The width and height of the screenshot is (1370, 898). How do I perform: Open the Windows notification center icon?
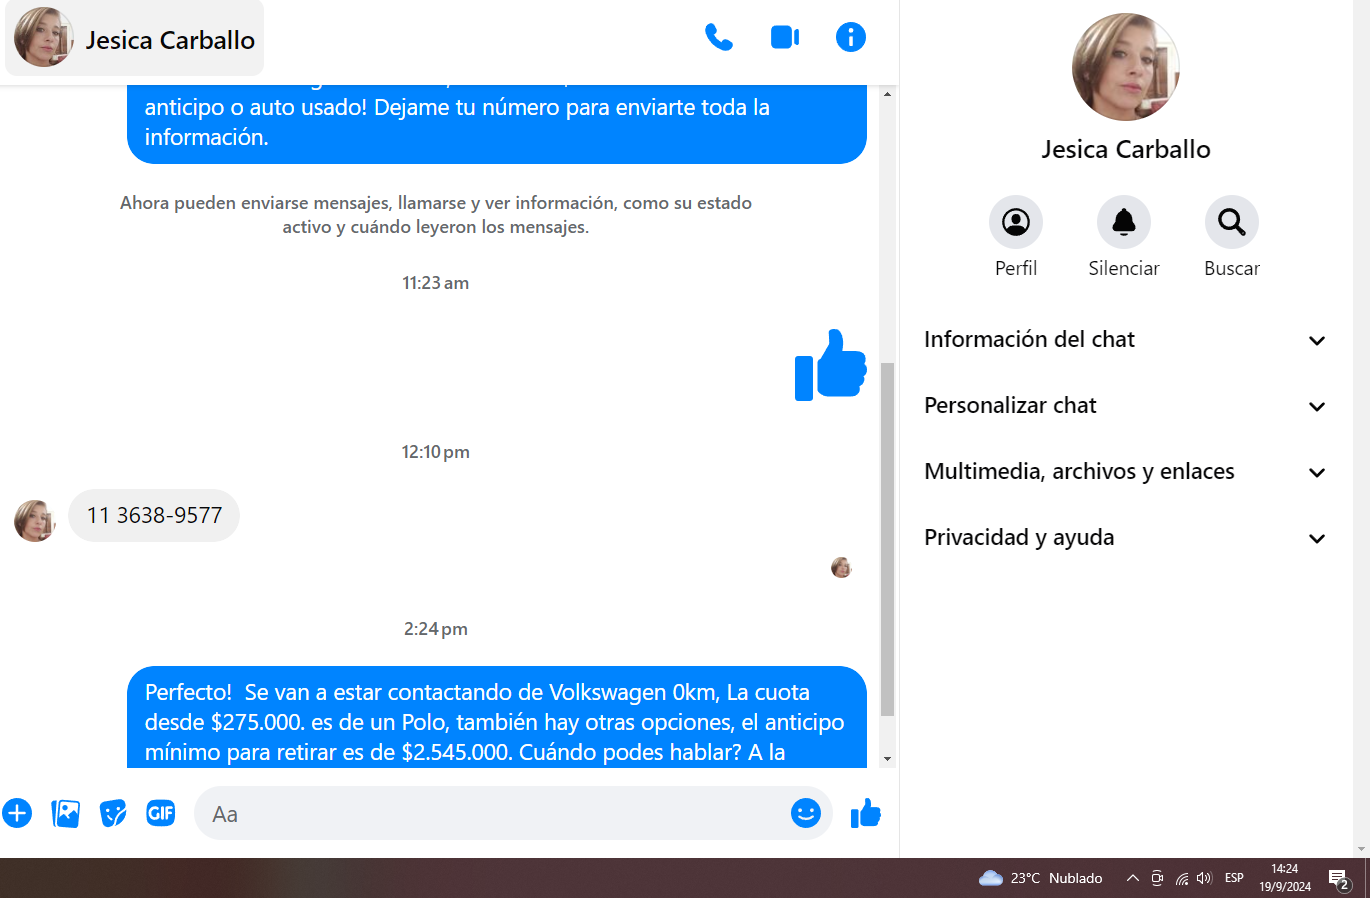[x=1338, y=879]
